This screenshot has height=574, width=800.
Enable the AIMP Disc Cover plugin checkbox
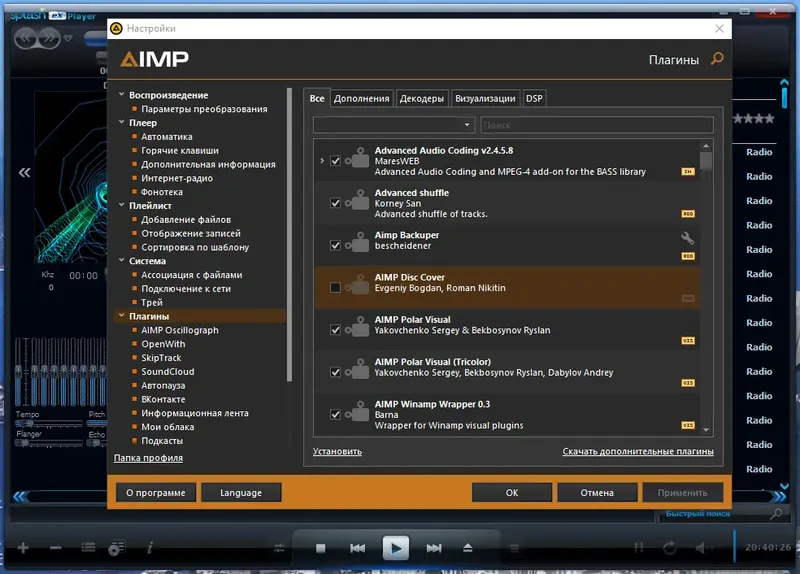point(335,288)
